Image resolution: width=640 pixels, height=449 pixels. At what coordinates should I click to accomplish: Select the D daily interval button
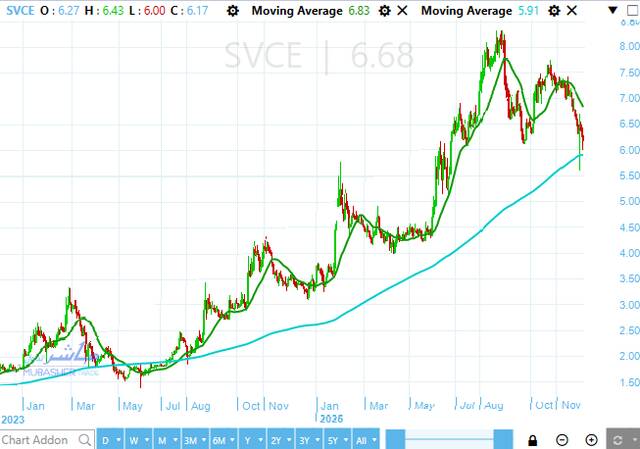point(108,440)
